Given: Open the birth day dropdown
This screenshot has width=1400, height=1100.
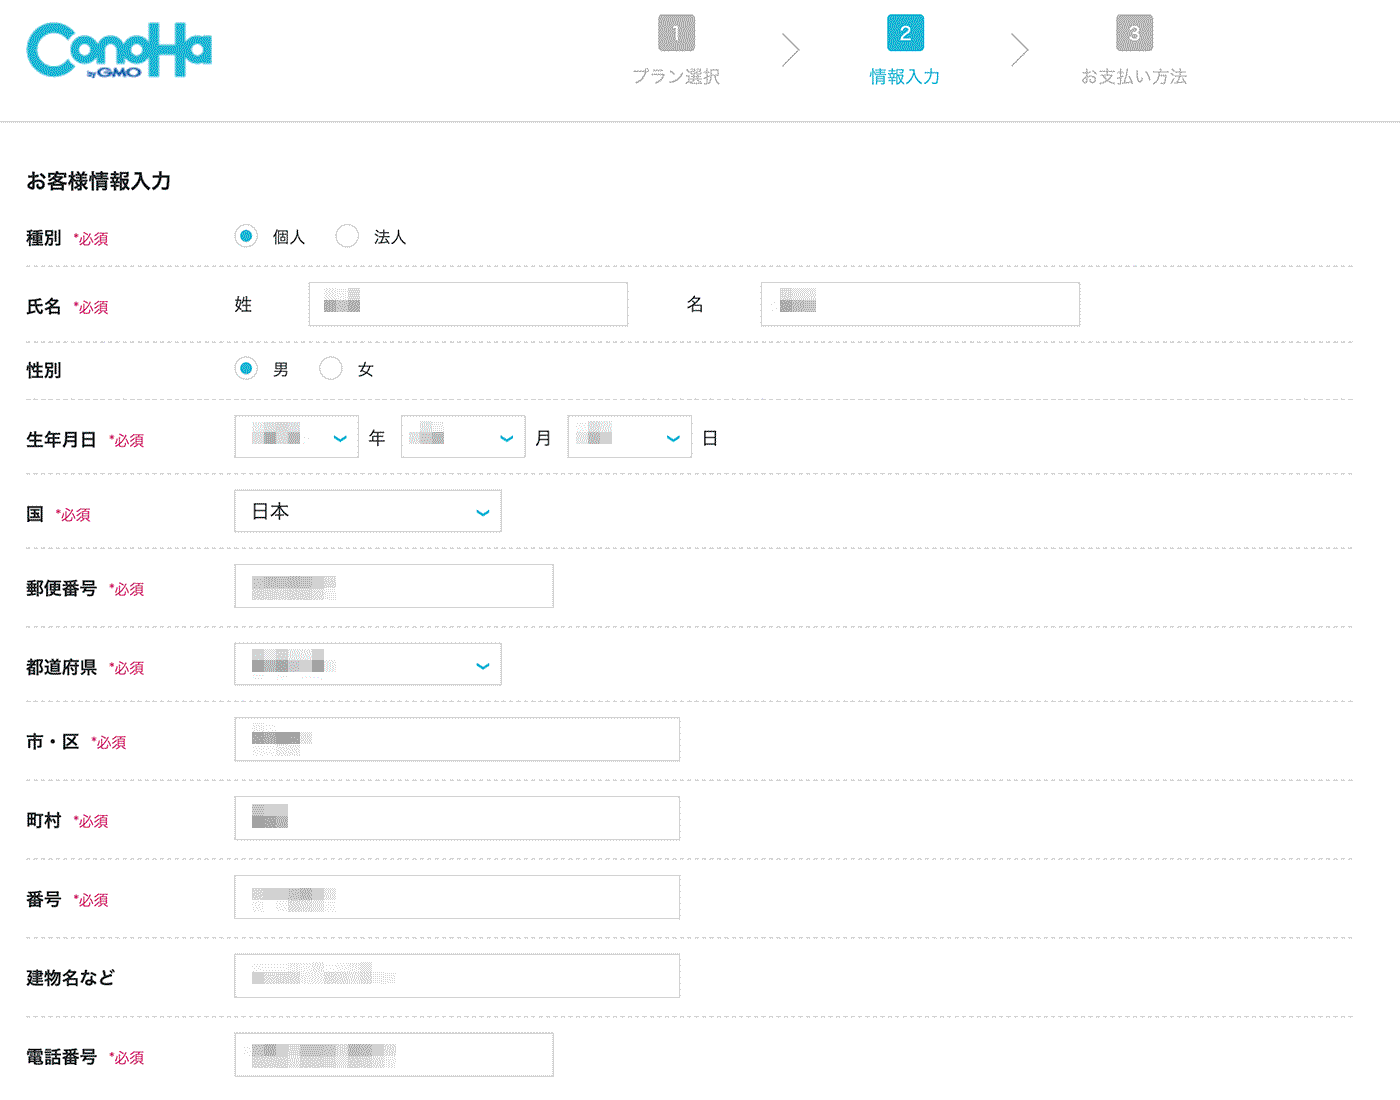Looking at the screenshot, I should (629, 437).
